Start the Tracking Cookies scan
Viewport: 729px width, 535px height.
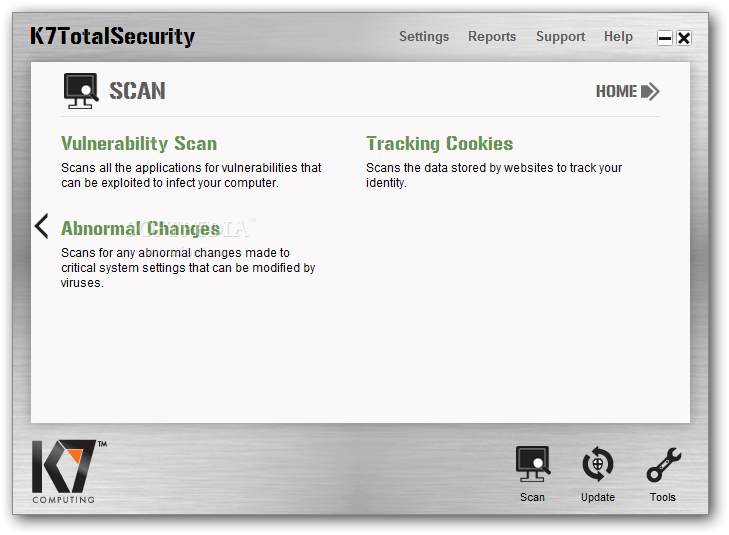click(x=439, y=144)
